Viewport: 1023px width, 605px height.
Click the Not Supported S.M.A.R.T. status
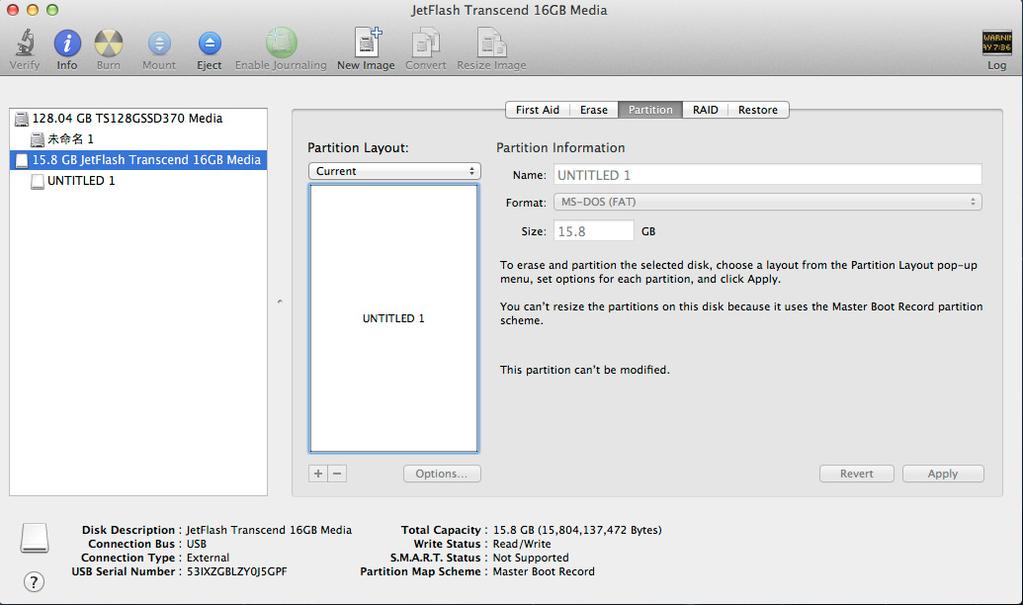point(530,558)
